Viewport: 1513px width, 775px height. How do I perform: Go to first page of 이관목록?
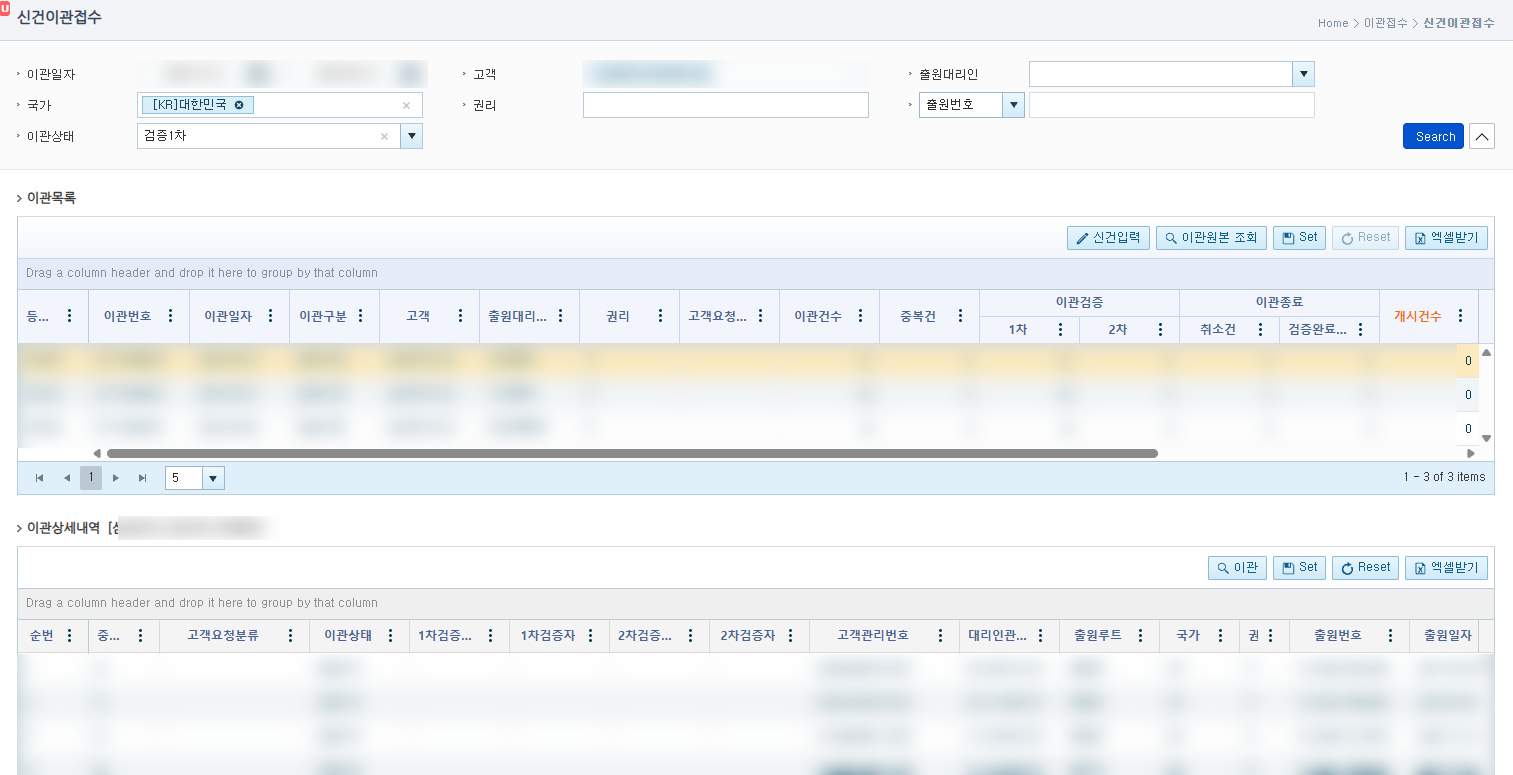[40, 478]
